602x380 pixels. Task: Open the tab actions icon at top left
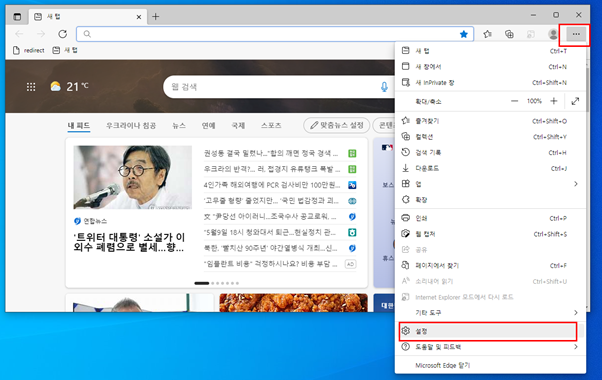pos(17,17)
